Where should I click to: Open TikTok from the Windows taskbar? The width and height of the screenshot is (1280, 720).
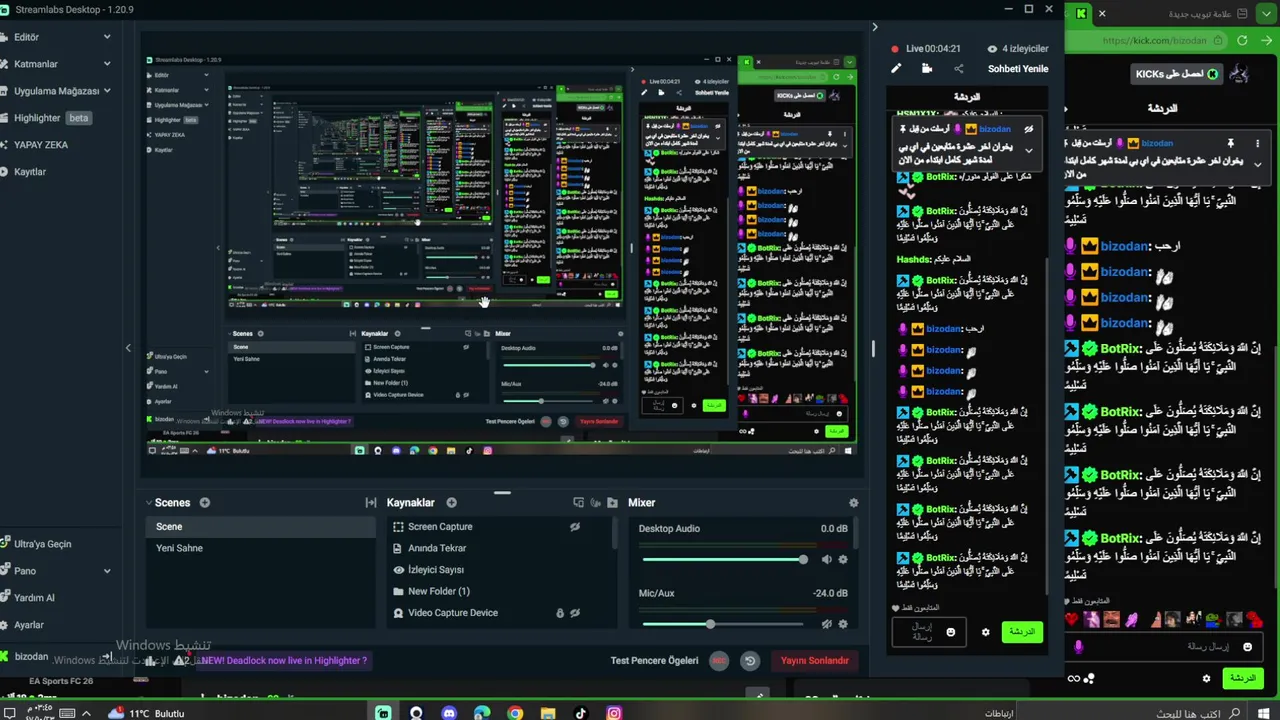pyautogui.click(x=581, y=713)
